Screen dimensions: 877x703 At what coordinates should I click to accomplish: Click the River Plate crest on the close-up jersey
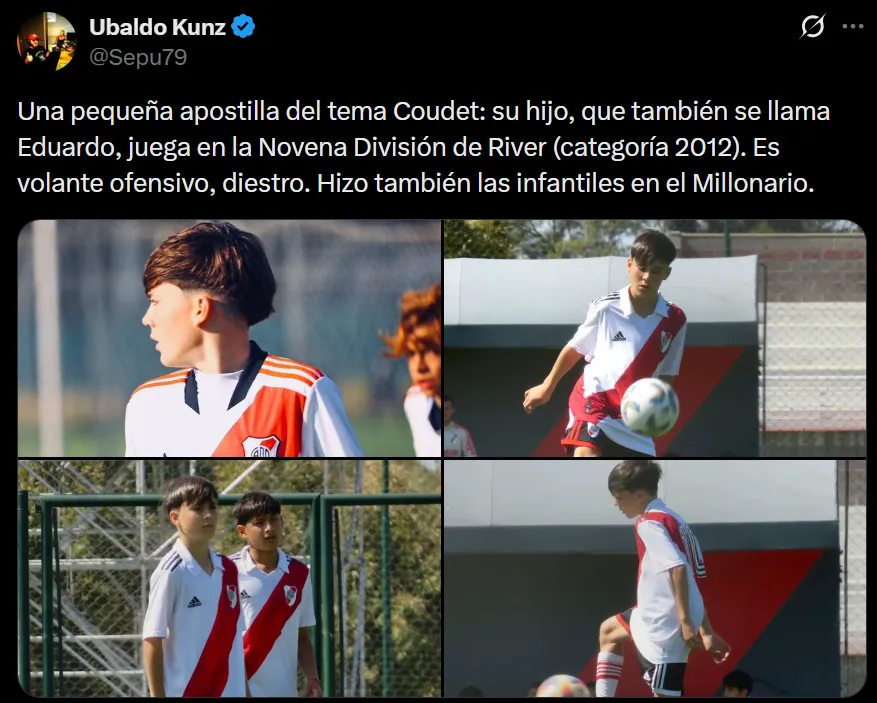click(261, 446)
